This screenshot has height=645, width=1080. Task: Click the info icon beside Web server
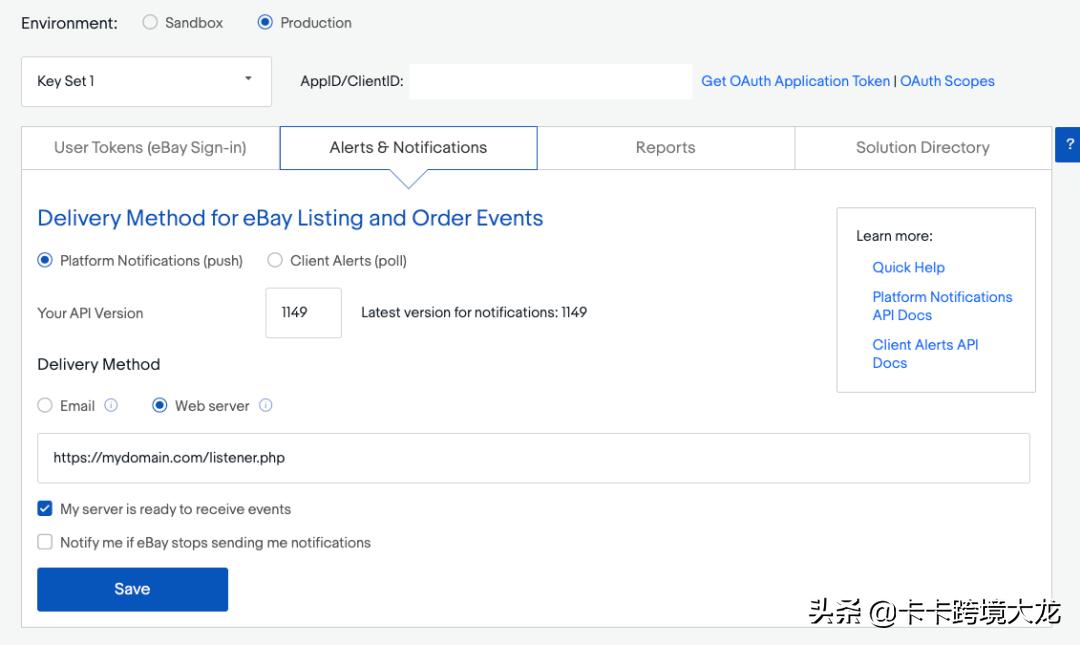(x=266, y=406)
